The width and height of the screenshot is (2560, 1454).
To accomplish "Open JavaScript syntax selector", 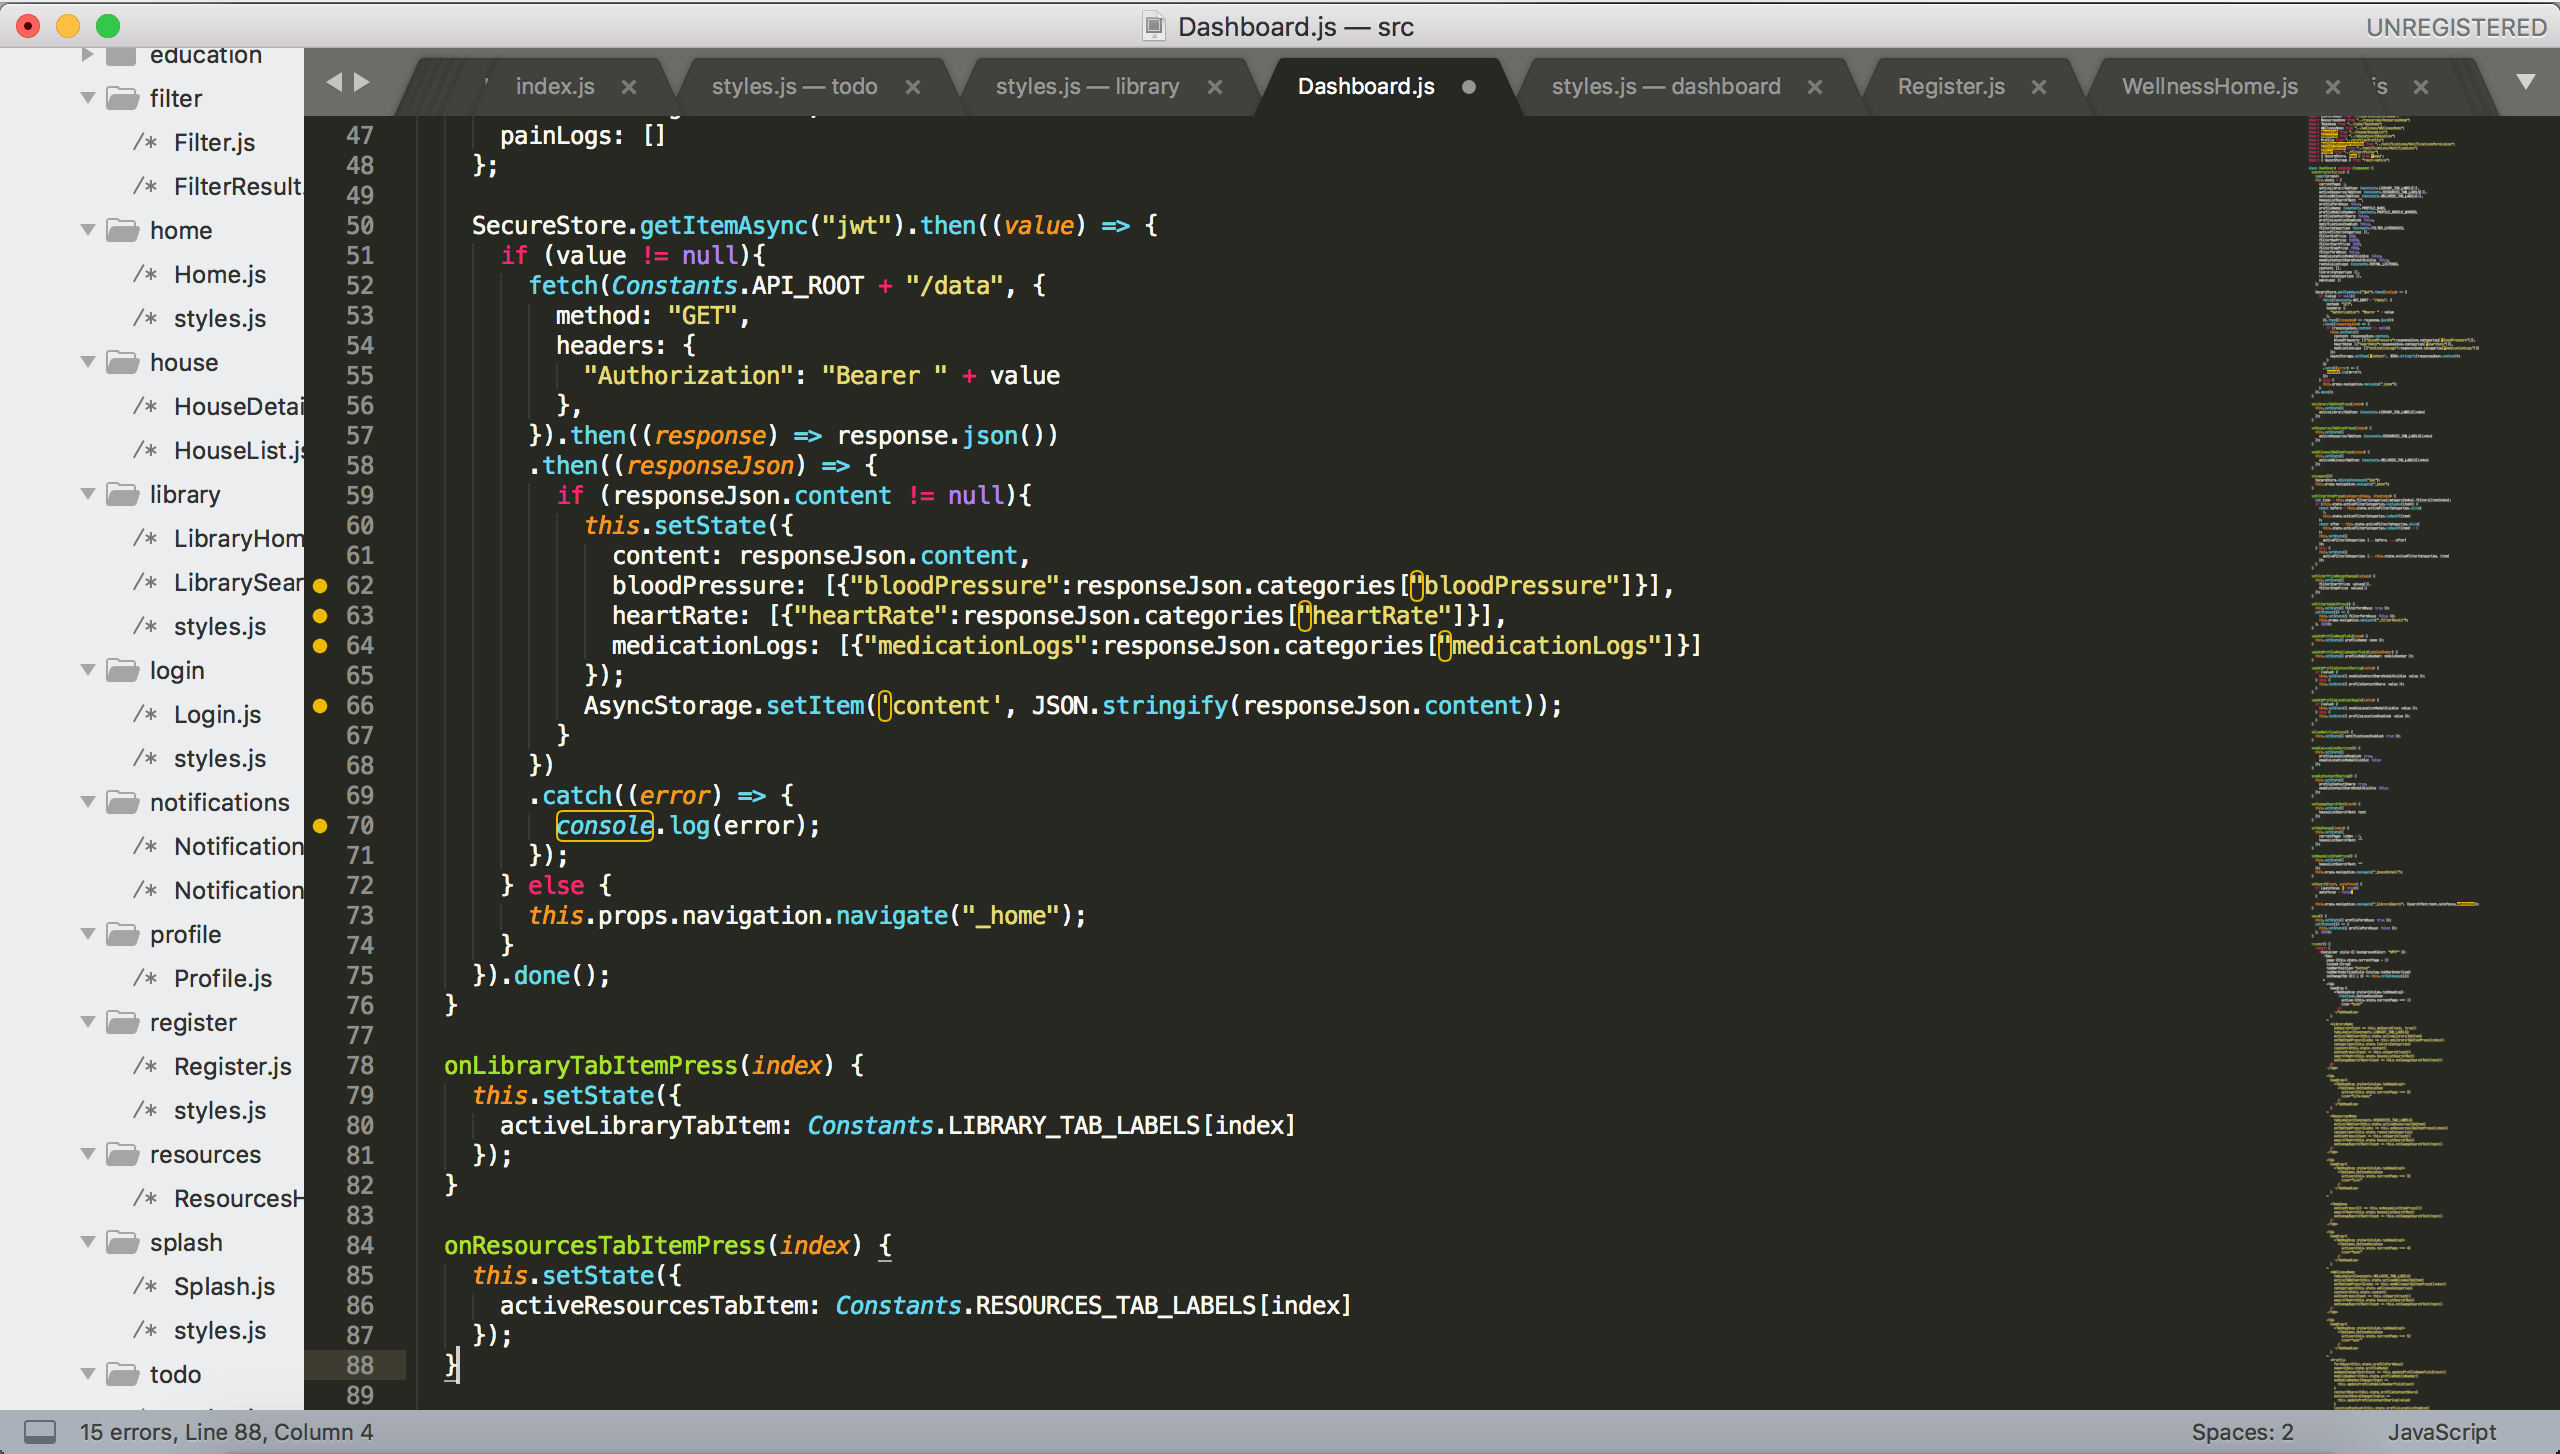I will pos(2442,1432).
